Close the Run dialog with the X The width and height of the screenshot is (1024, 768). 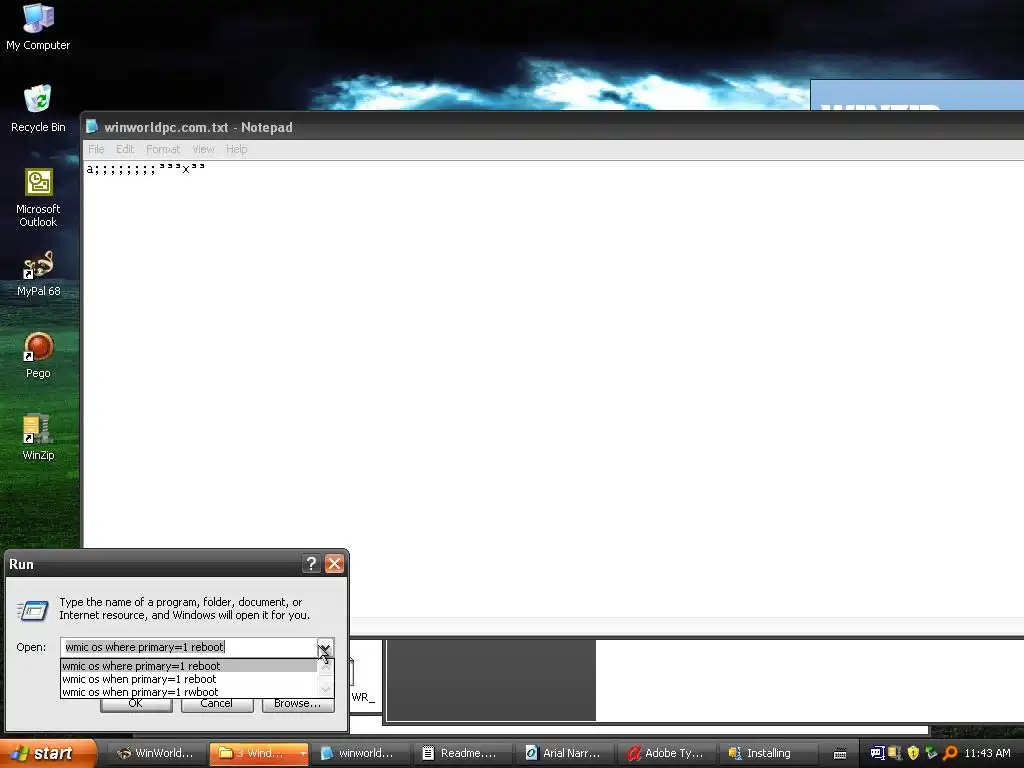(334, 564)
